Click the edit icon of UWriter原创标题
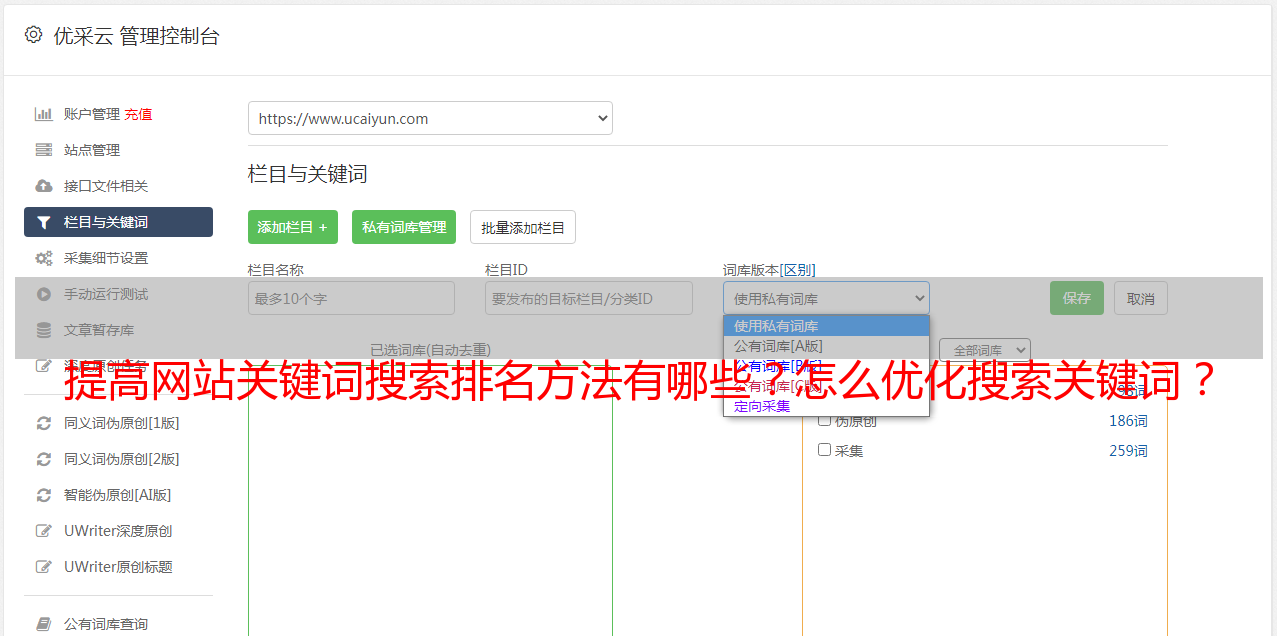 [44, 567]
